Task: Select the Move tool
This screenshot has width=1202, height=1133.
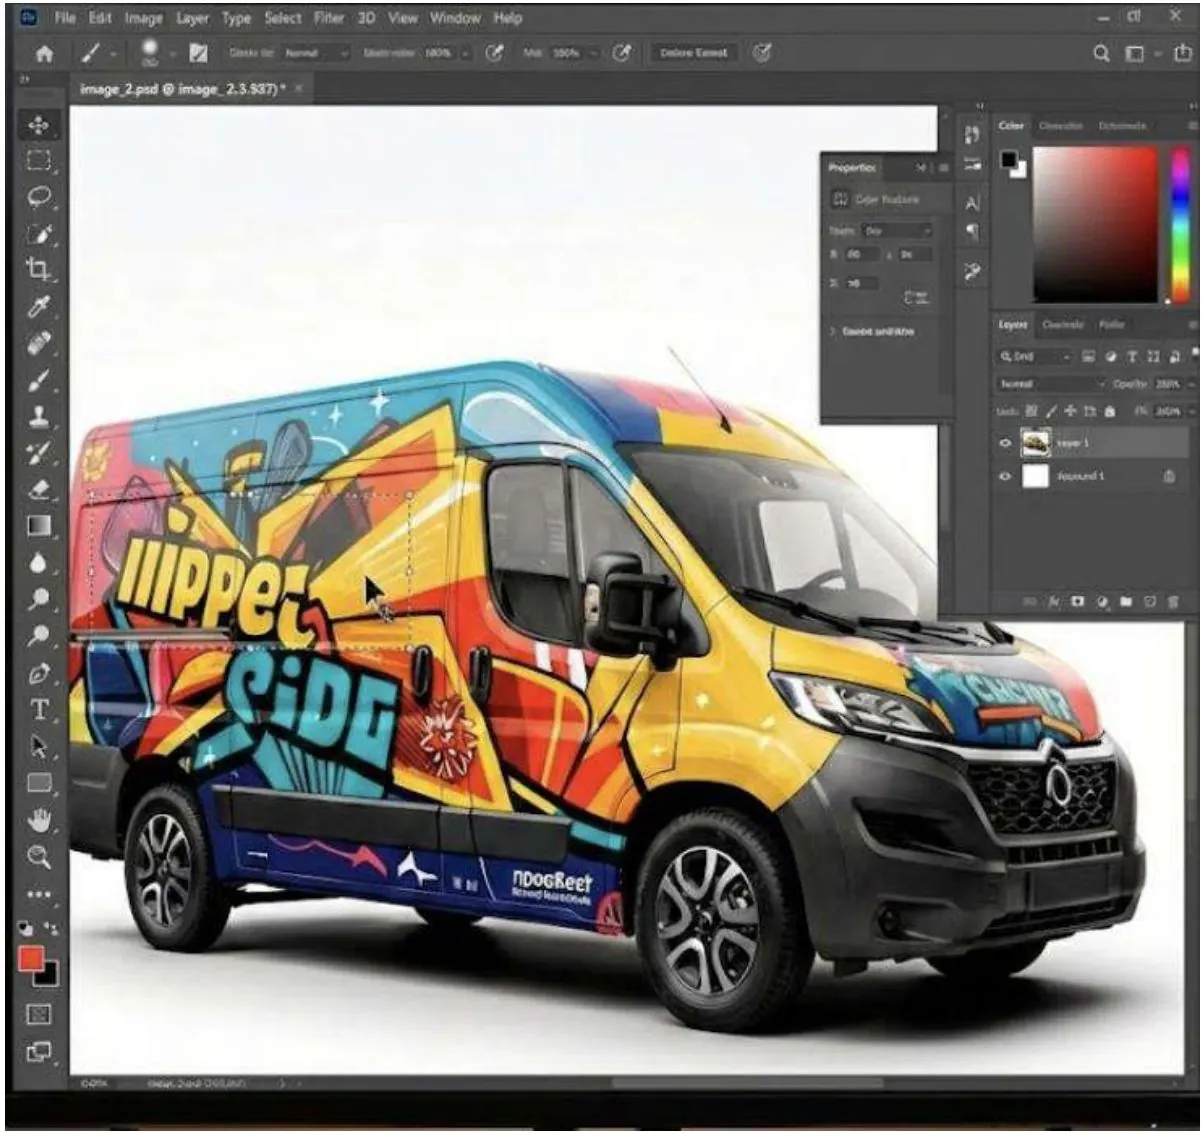Action: tap(39, 125)
